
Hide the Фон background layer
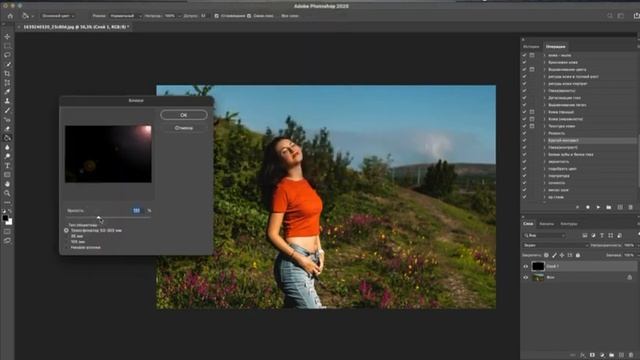pos(526,278)
